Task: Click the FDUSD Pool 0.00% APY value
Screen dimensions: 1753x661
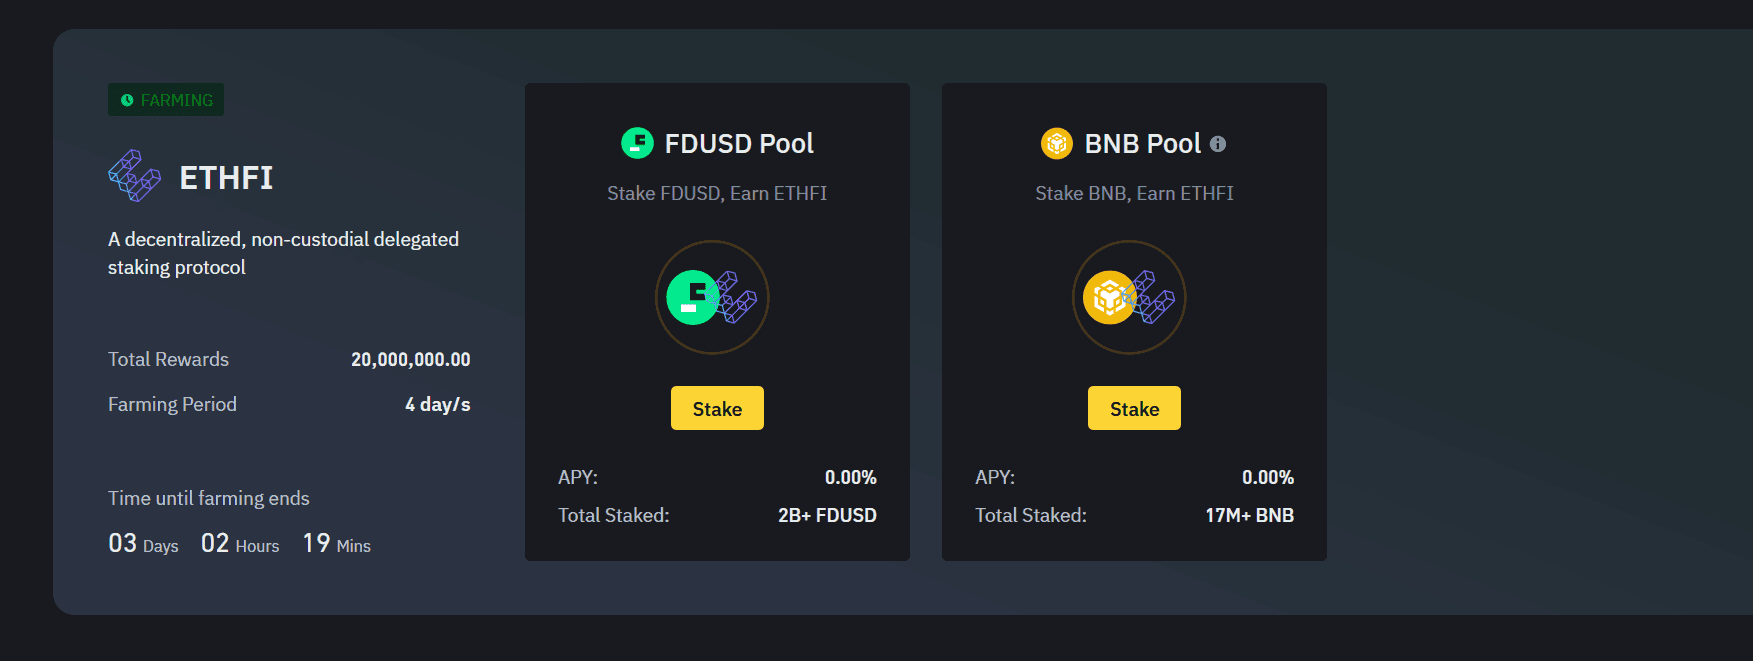Action: 850,477
